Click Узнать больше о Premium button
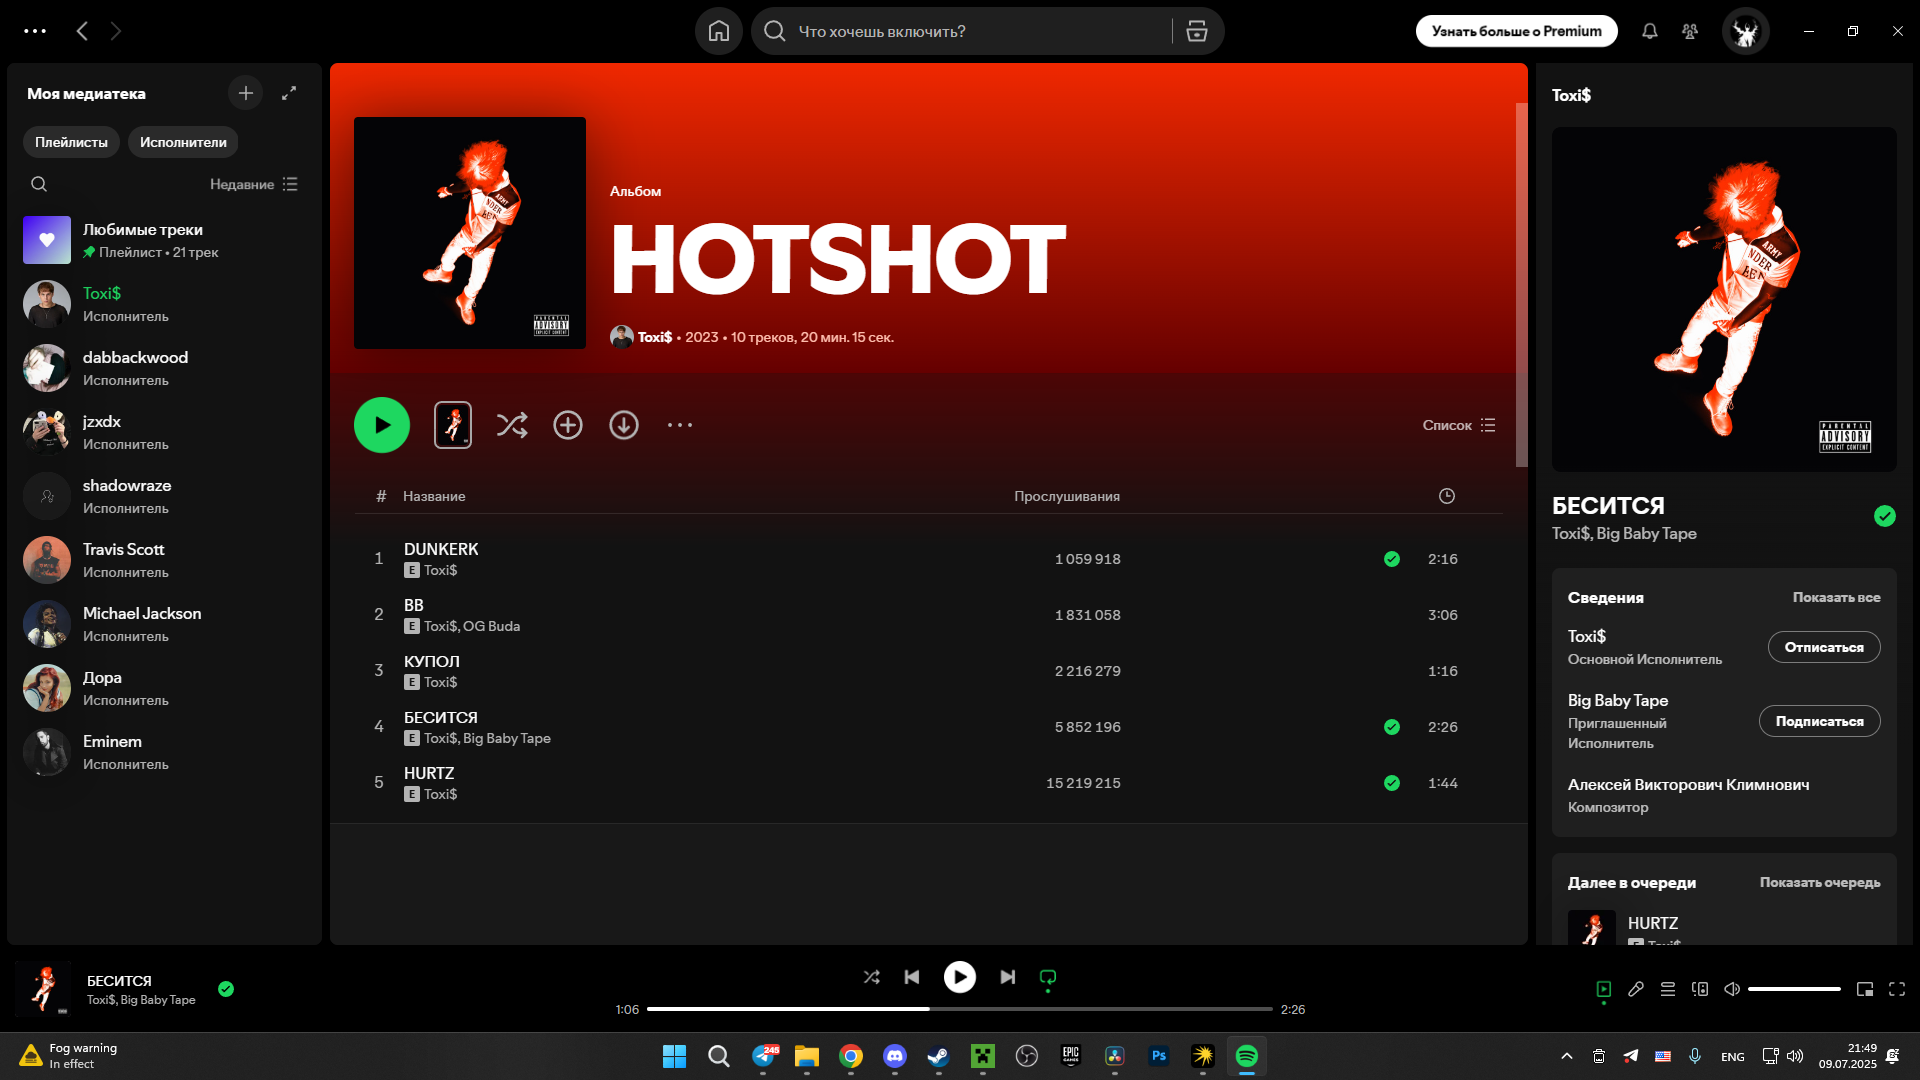The height and width of the screenshot is (1080, 1920). click(x=1516, y=31)
